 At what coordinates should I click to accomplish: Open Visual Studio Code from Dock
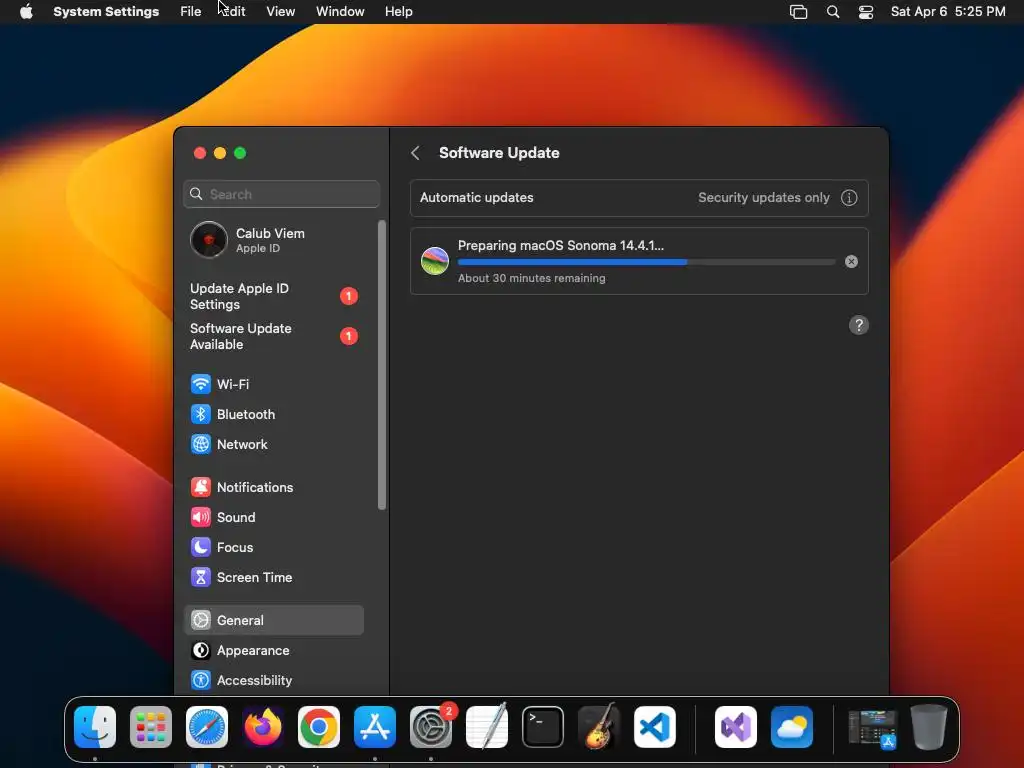655,727
